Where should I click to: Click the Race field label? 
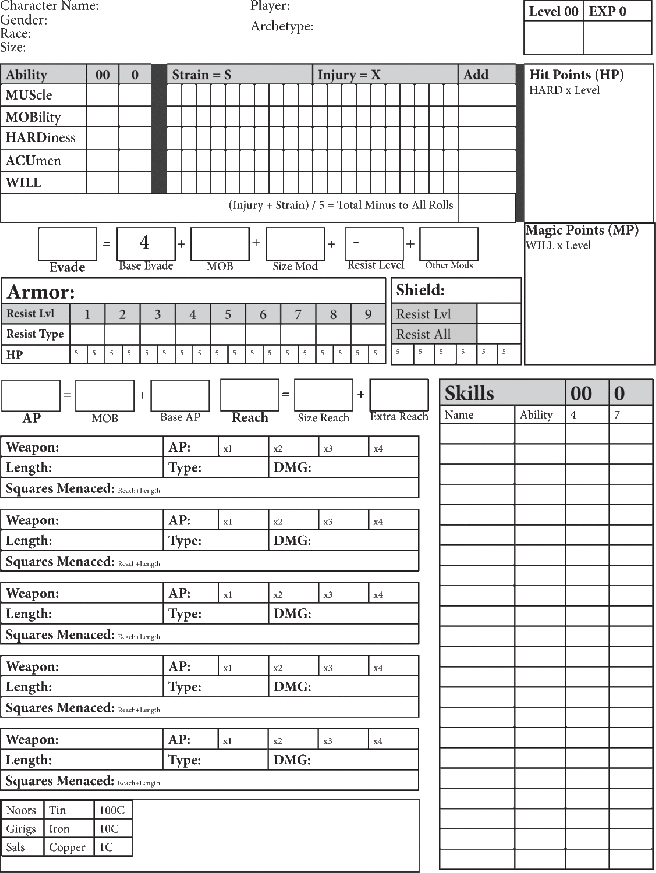16,33
